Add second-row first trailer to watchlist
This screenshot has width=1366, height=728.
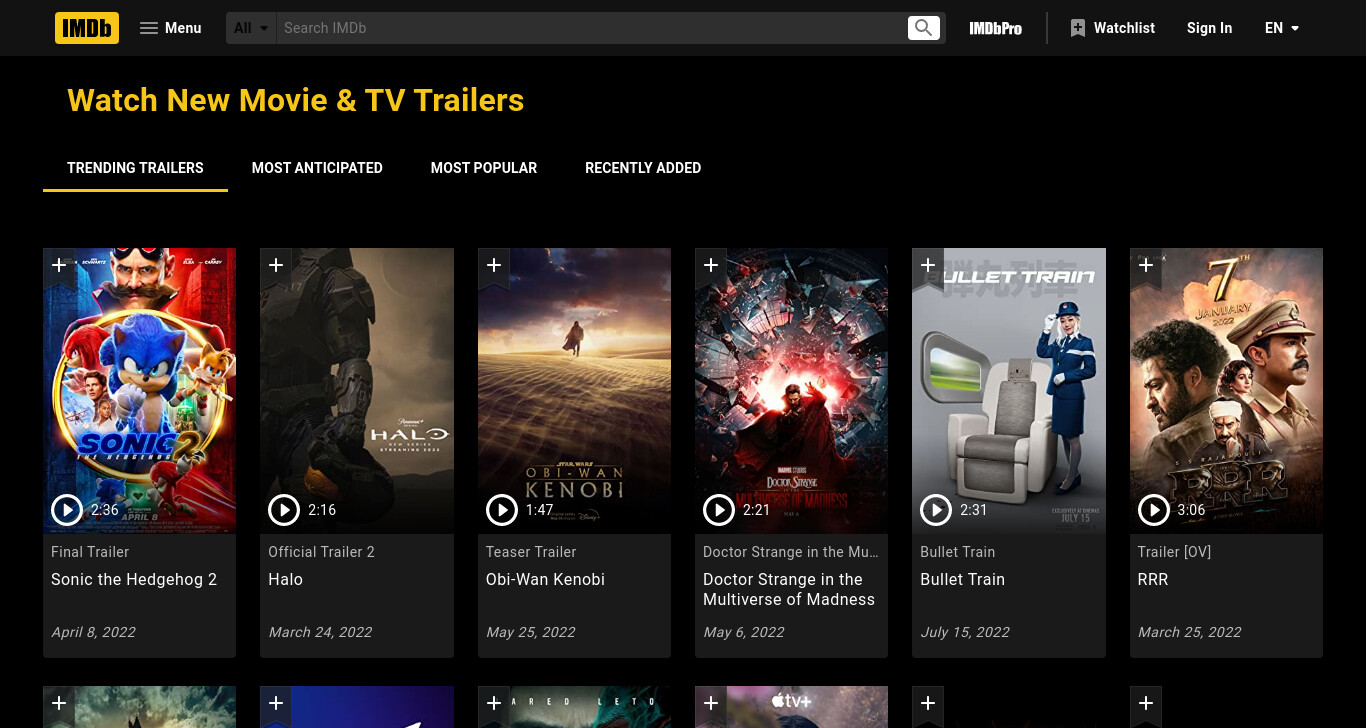pyautogui.click(x=59, y=705)
